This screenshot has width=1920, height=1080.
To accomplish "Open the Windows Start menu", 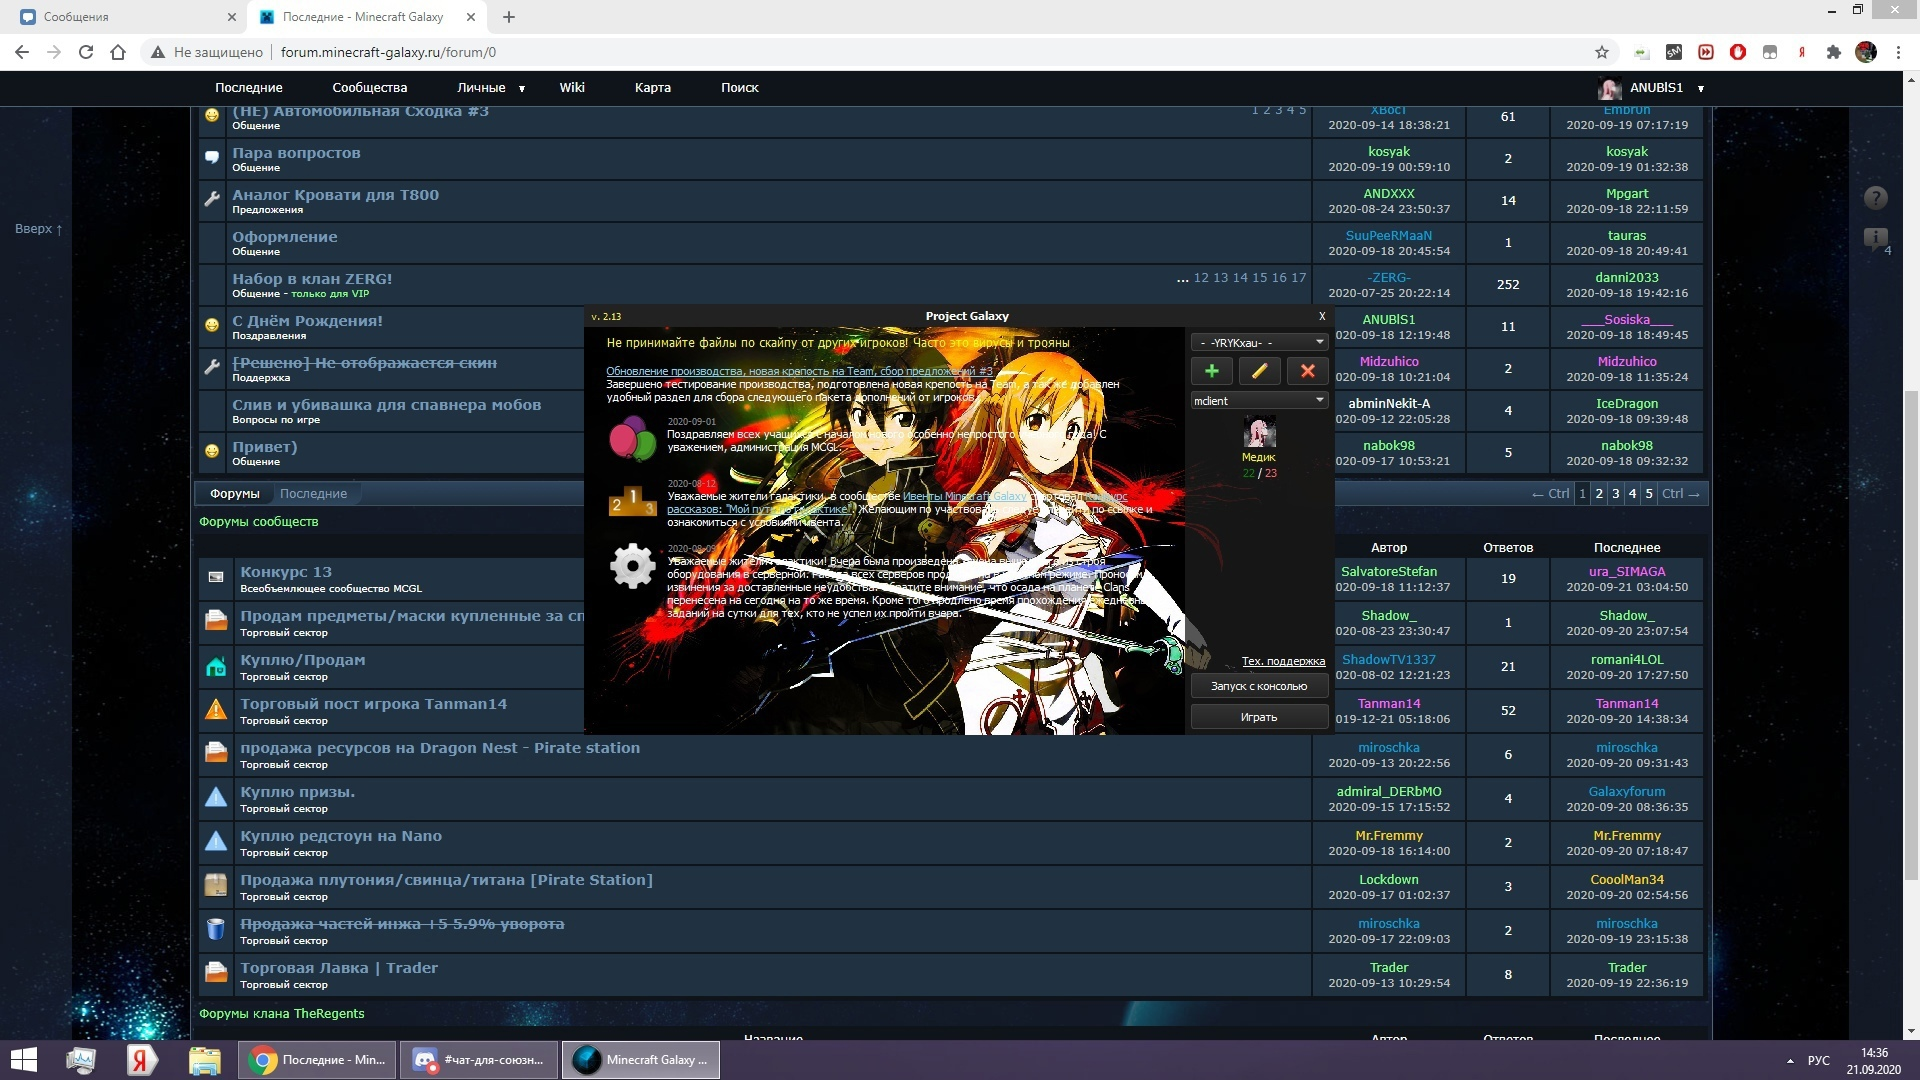I will pyautogui.click(x=24, y=1060).
